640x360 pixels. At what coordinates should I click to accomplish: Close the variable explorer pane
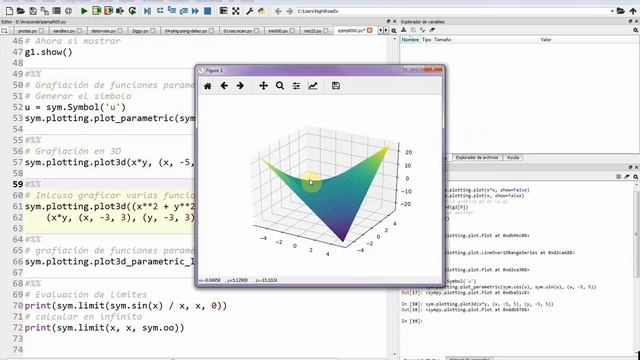[x=636, y=21]
